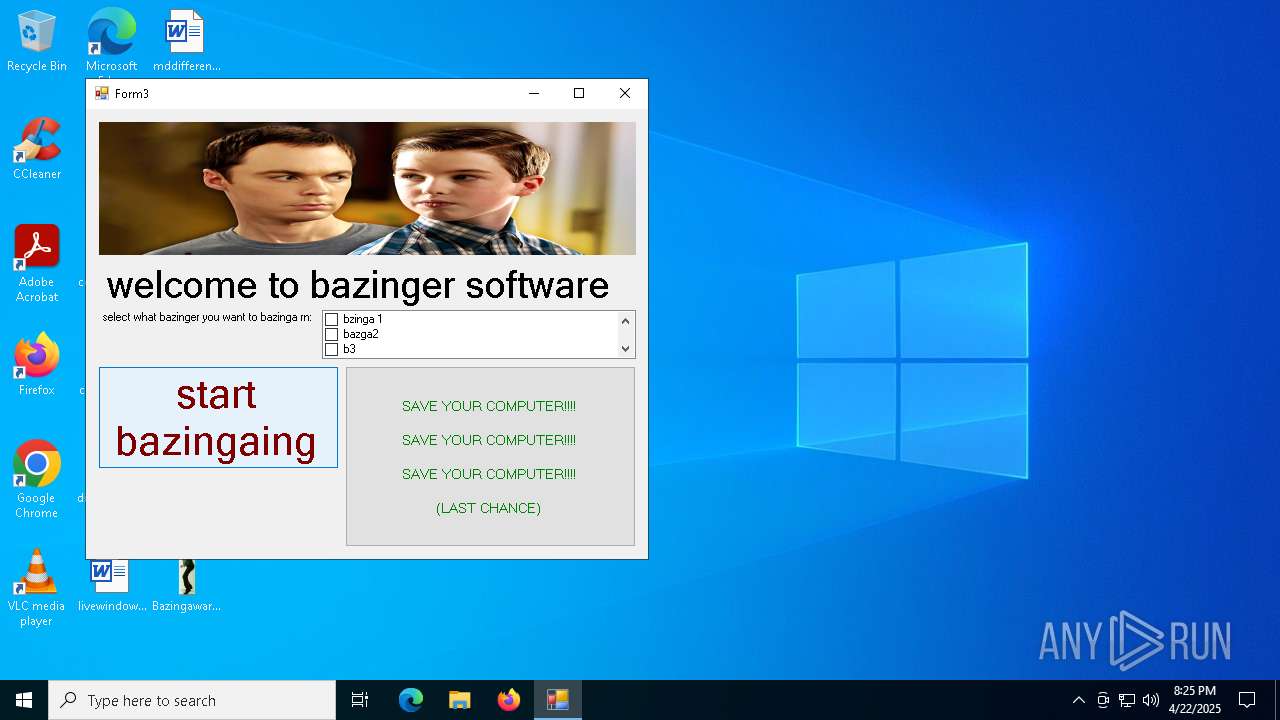
Task: Click the Meet Now tray icon
Action: (1103, 700)
